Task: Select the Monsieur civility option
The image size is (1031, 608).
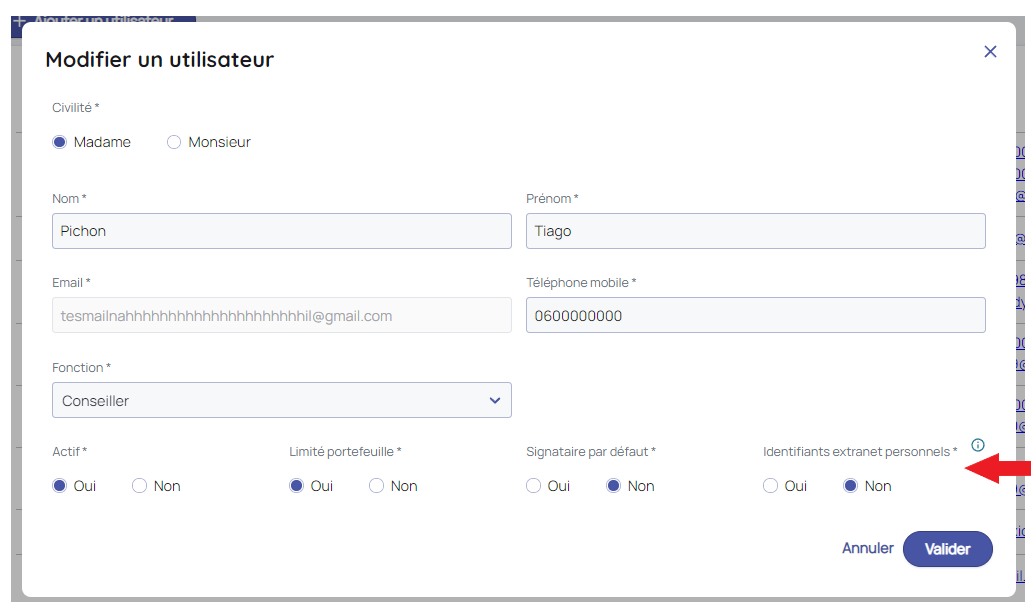Action: pos(174,142)
